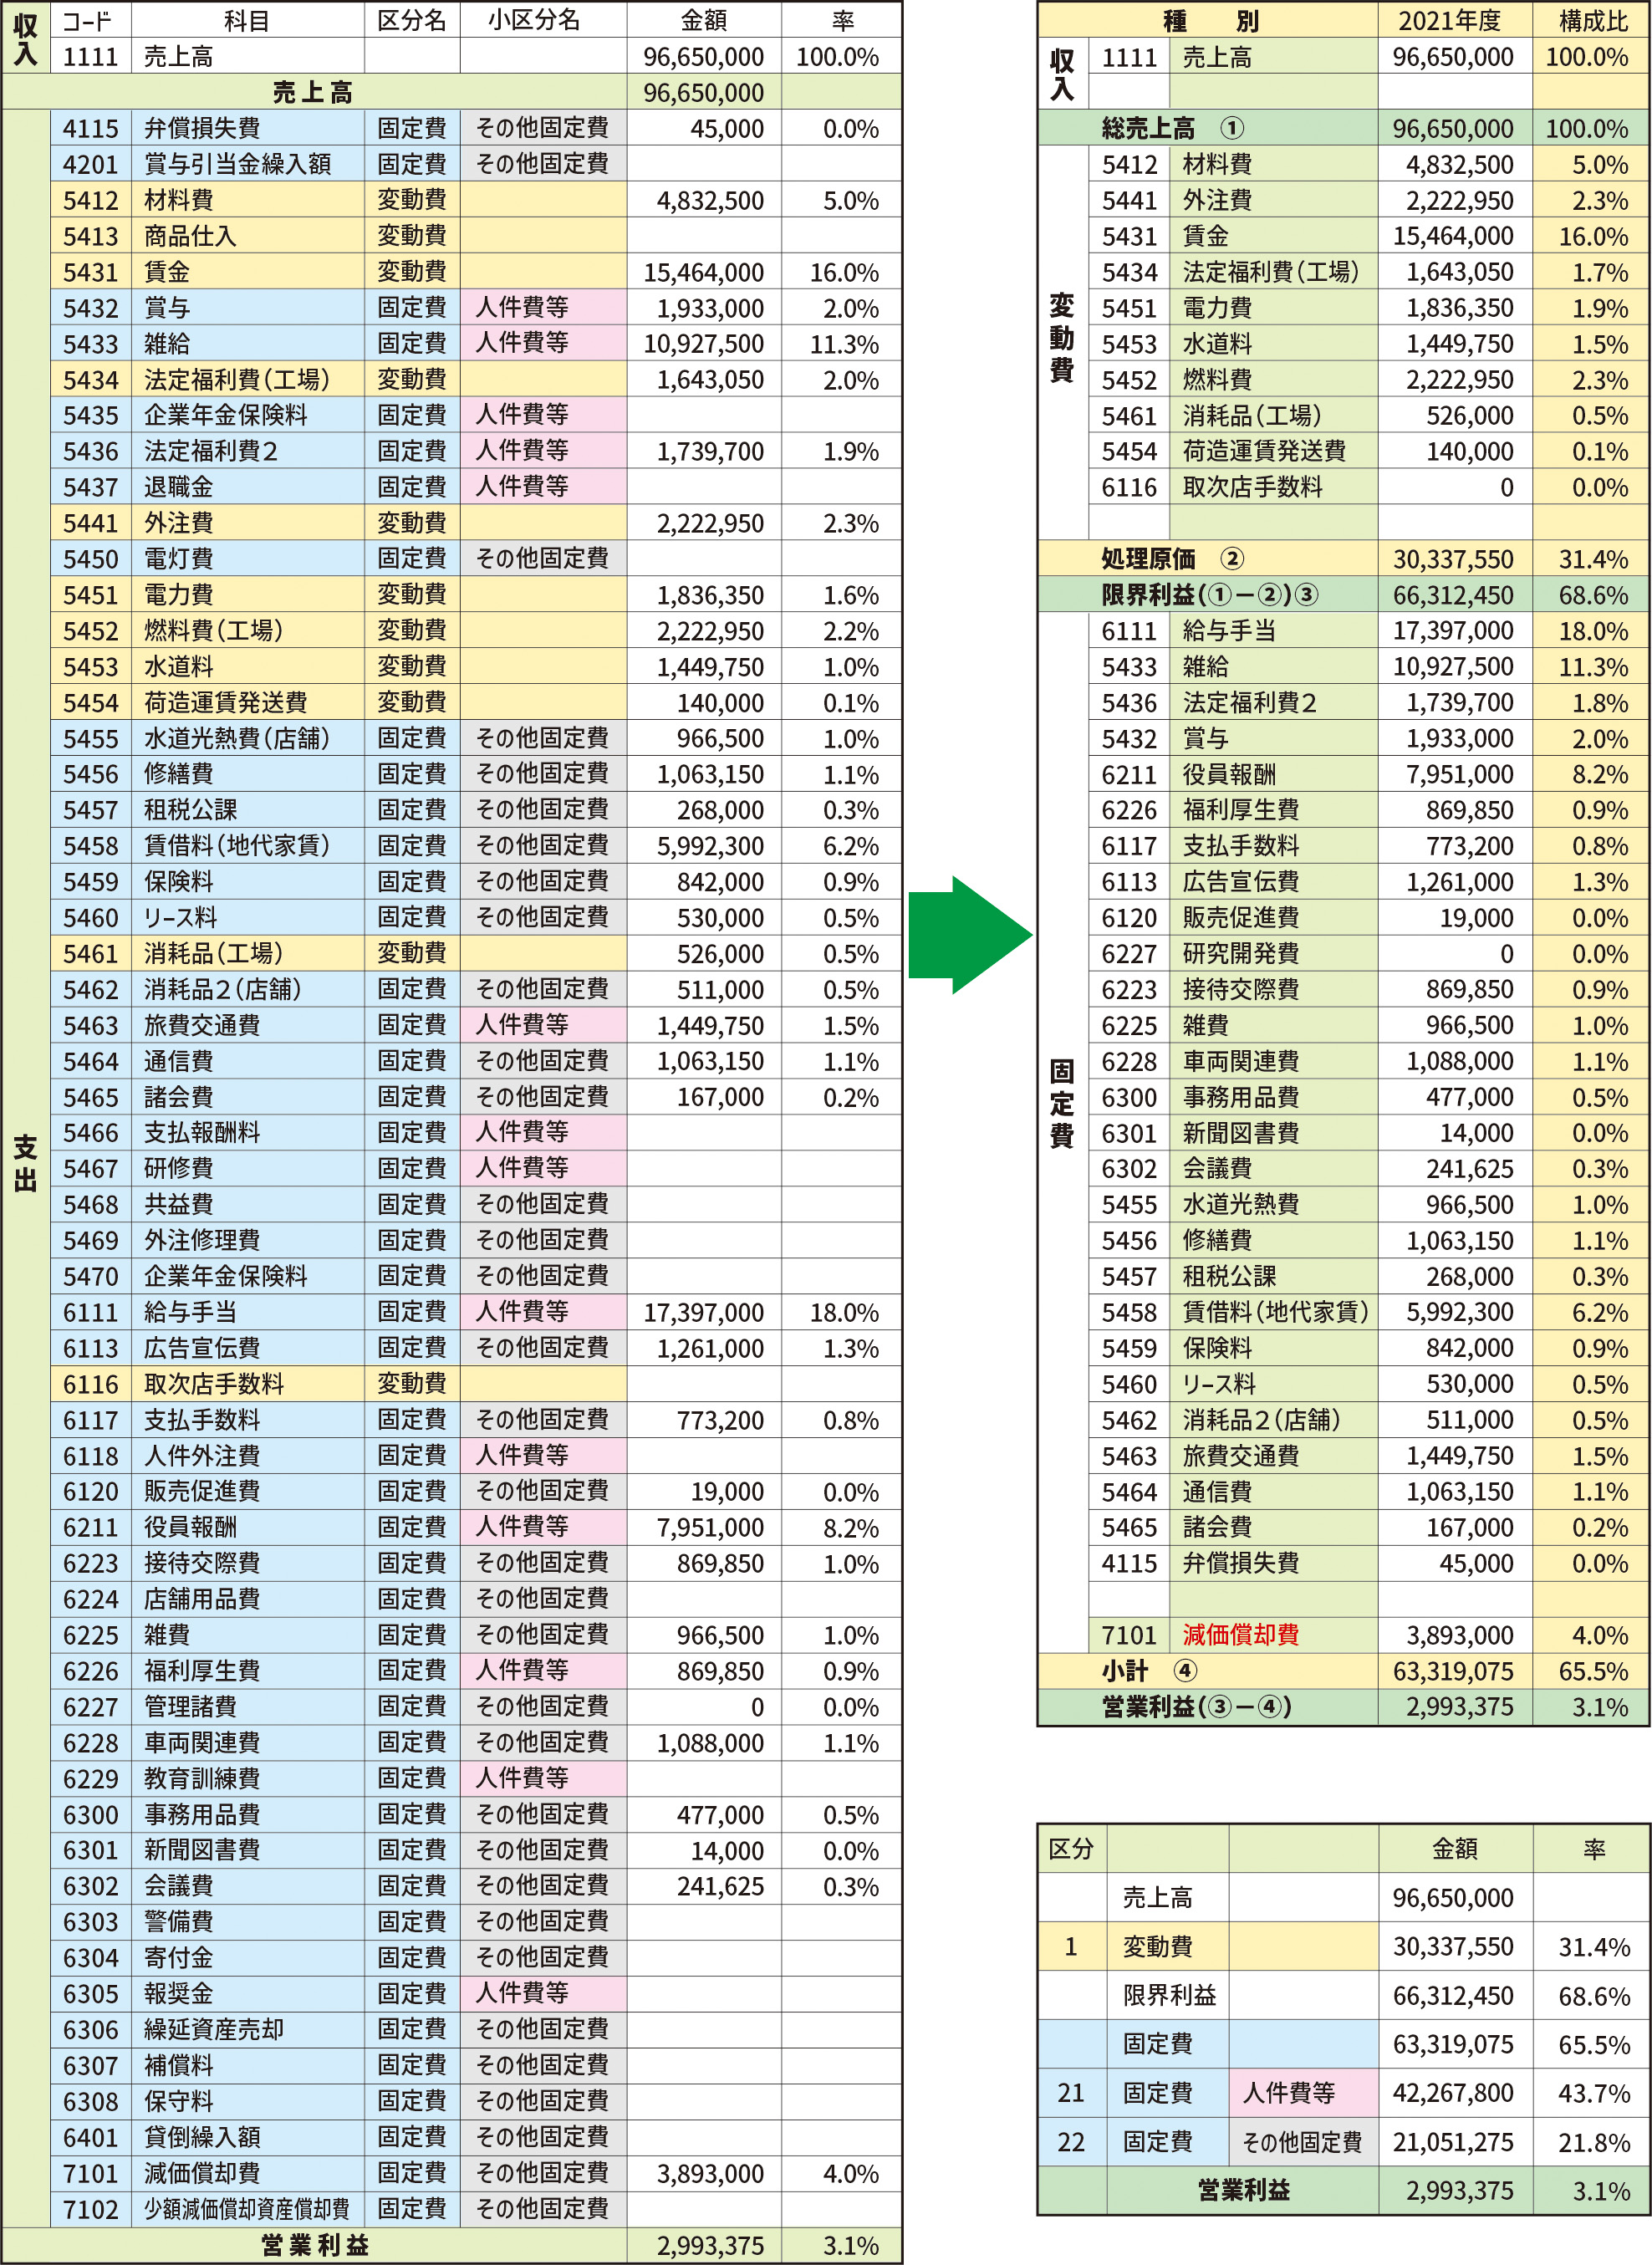Click その他固定費 in the summary row 22
Image resolution: width=1652 pixels, height=2265 pixels.
(x=1303, y=2142)
